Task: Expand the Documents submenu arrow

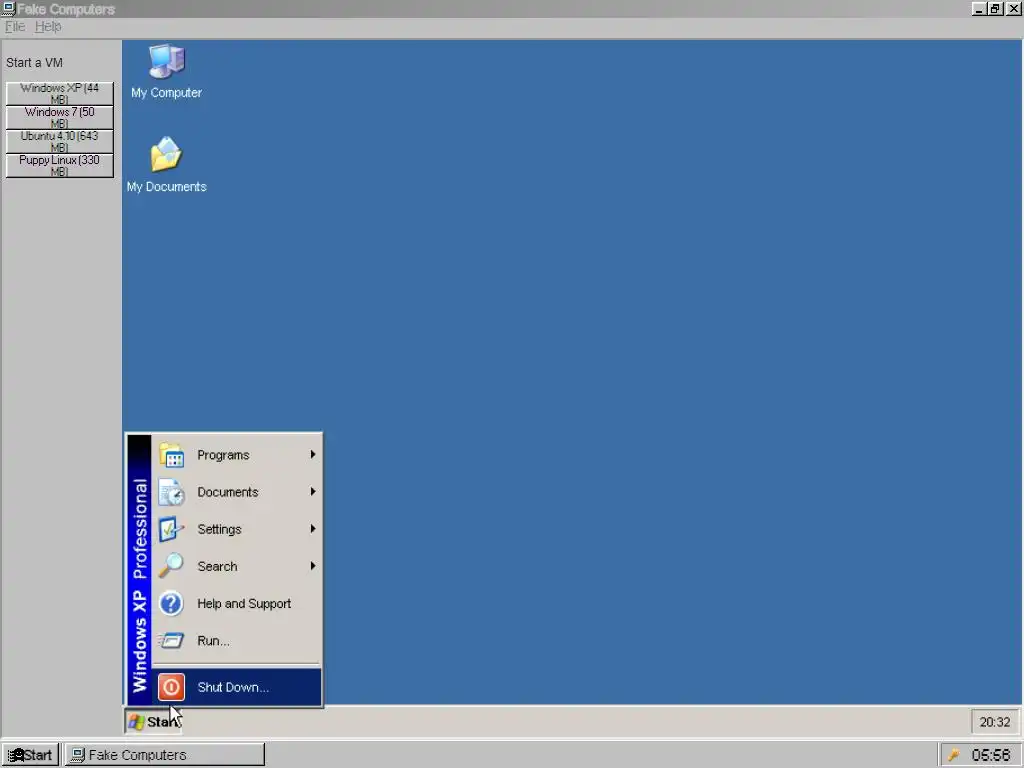Action: [x=313, y=492]
